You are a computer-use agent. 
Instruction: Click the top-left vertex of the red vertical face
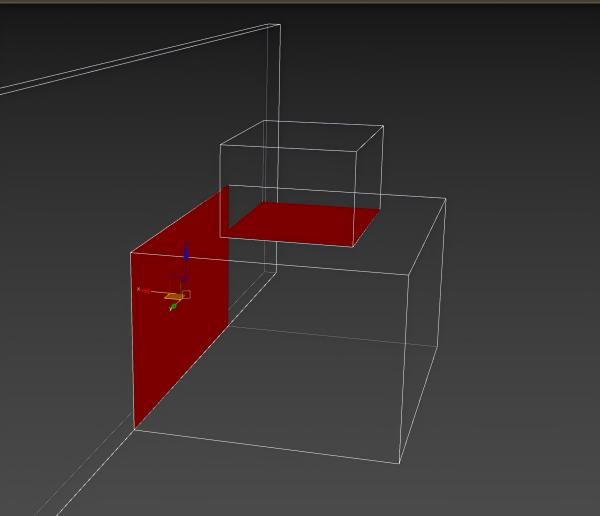[x=131, y=253]
